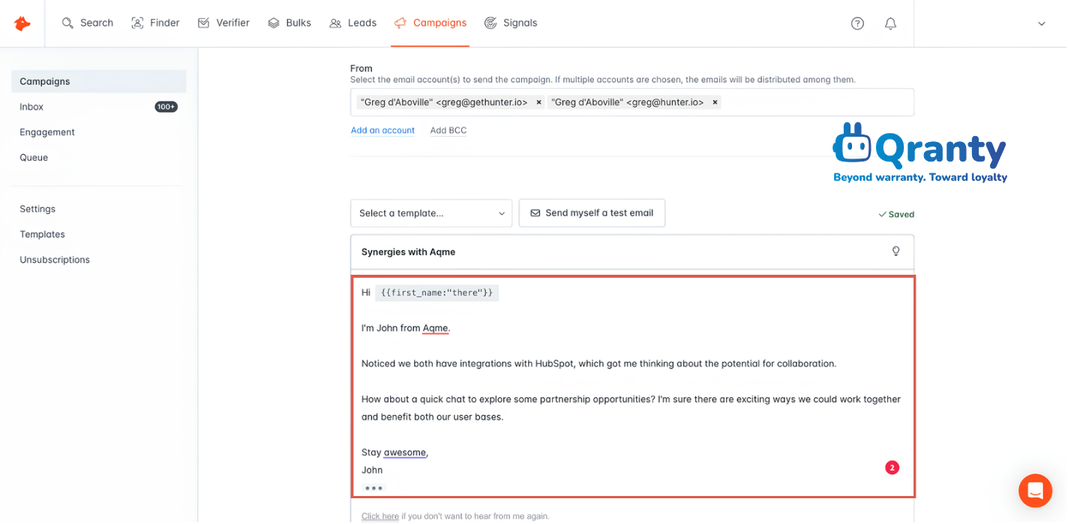
Task: Open the Select a template dropdown
Action: coord(431,213)
